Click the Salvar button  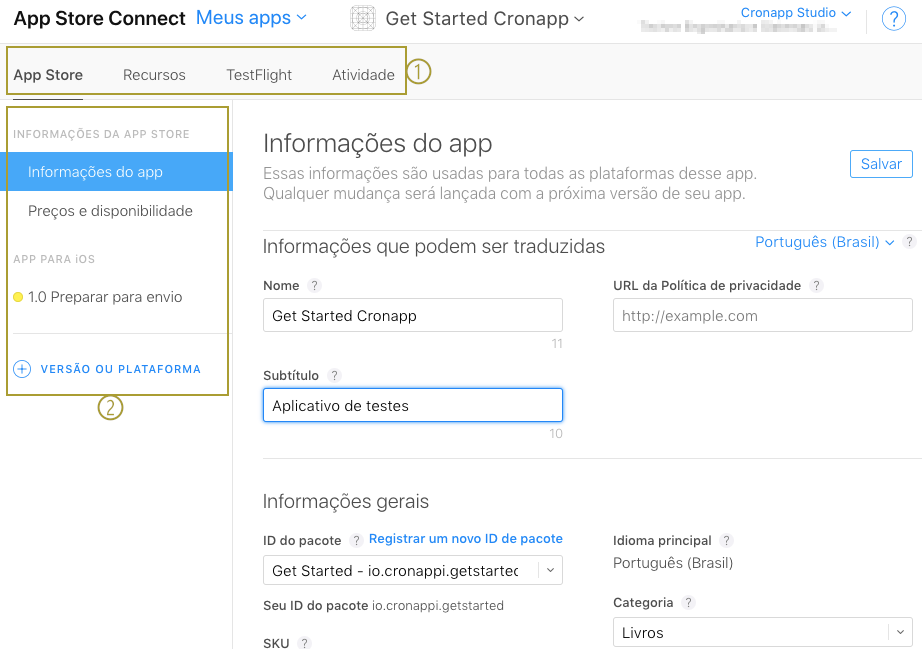881,164
